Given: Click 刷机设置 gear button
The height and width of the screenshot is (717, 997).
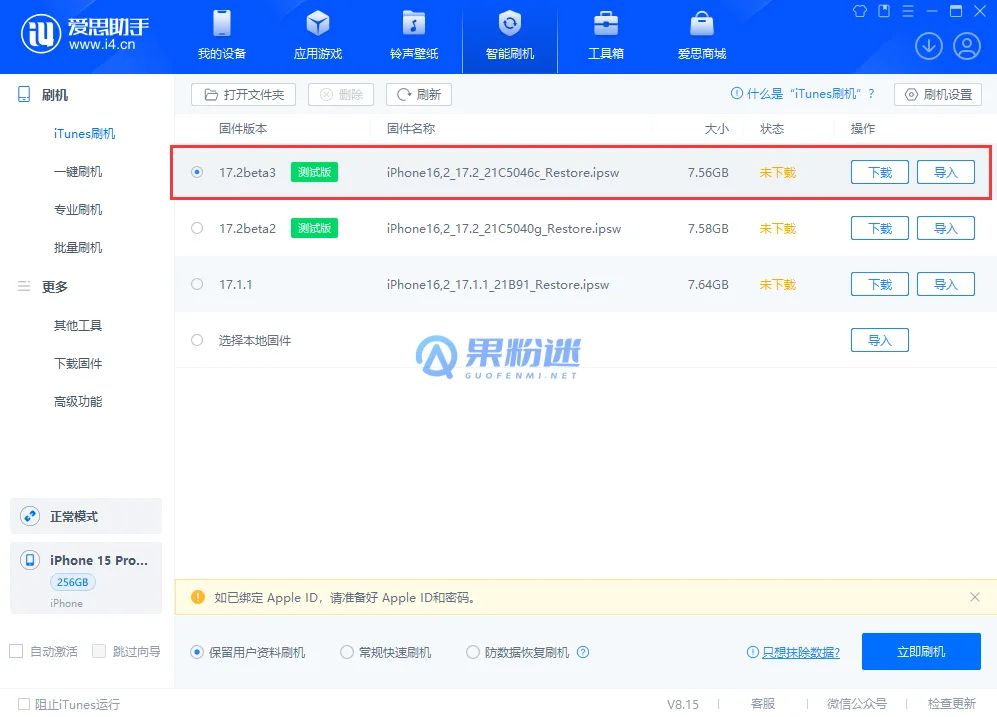Looking at the screenshot, I should coord(938,94).
